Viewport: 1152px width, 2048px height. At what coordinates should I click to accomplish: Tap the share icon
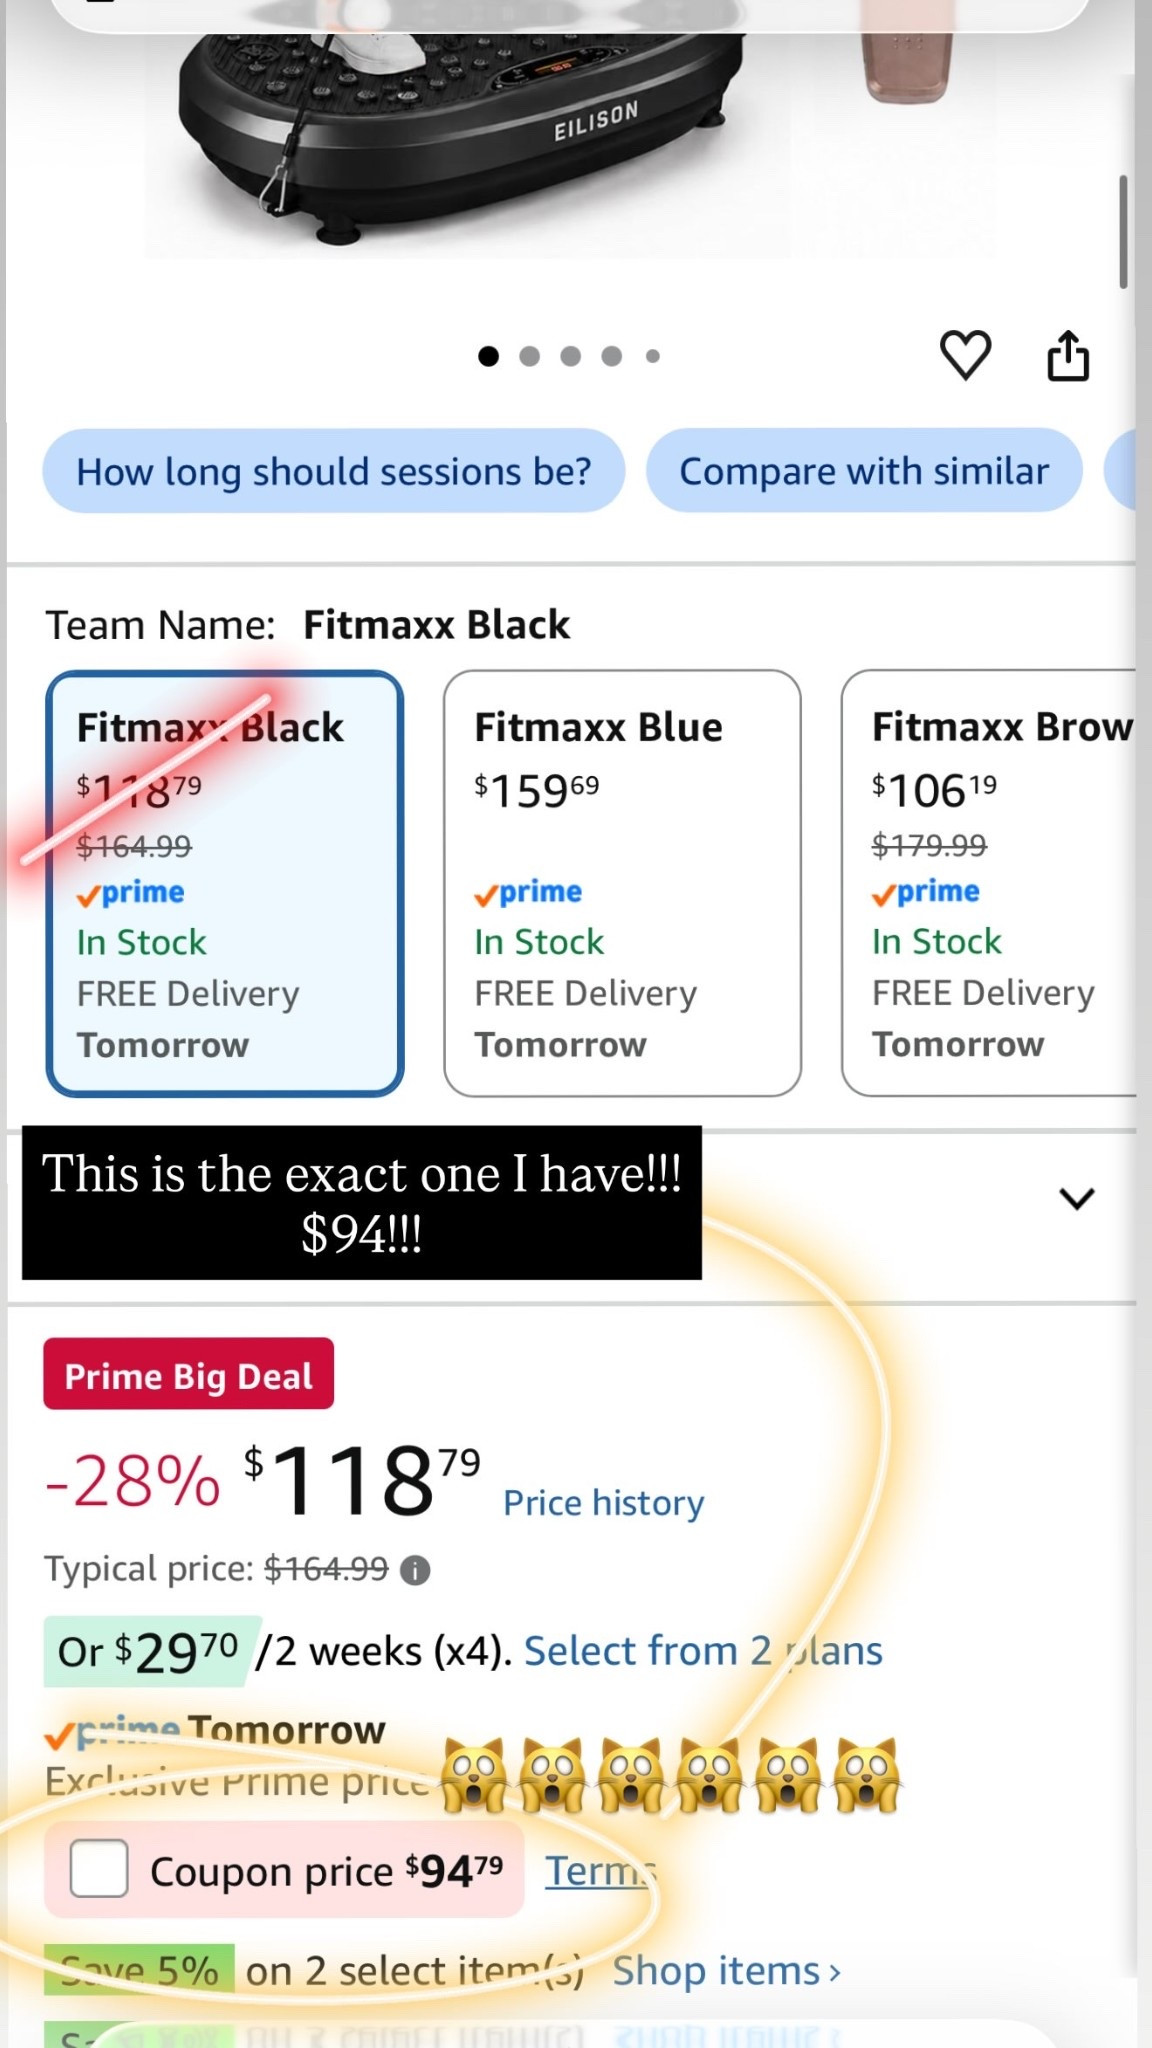[x=1067, y=355]
